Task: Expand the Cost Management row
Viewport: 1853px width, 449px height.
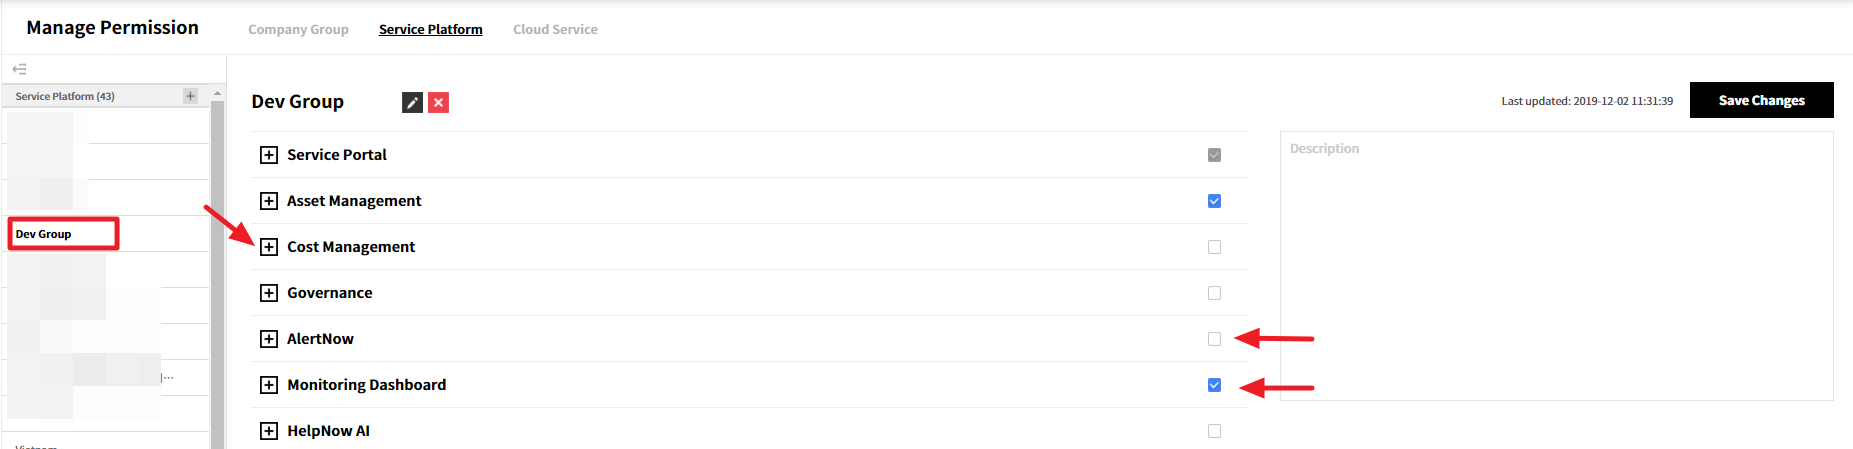Action: (x=269, y=247)
